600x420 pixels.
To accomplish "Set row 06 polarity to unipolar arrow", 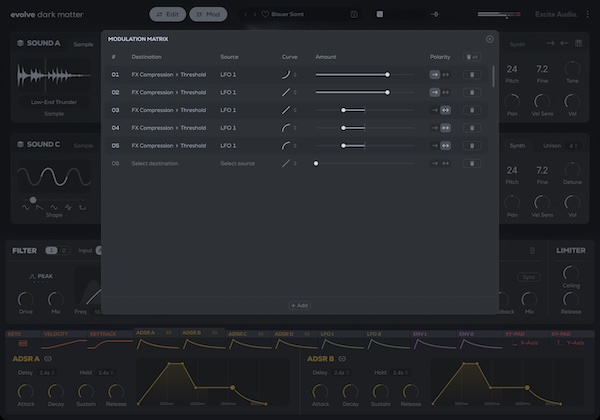I will coord(435,163).
